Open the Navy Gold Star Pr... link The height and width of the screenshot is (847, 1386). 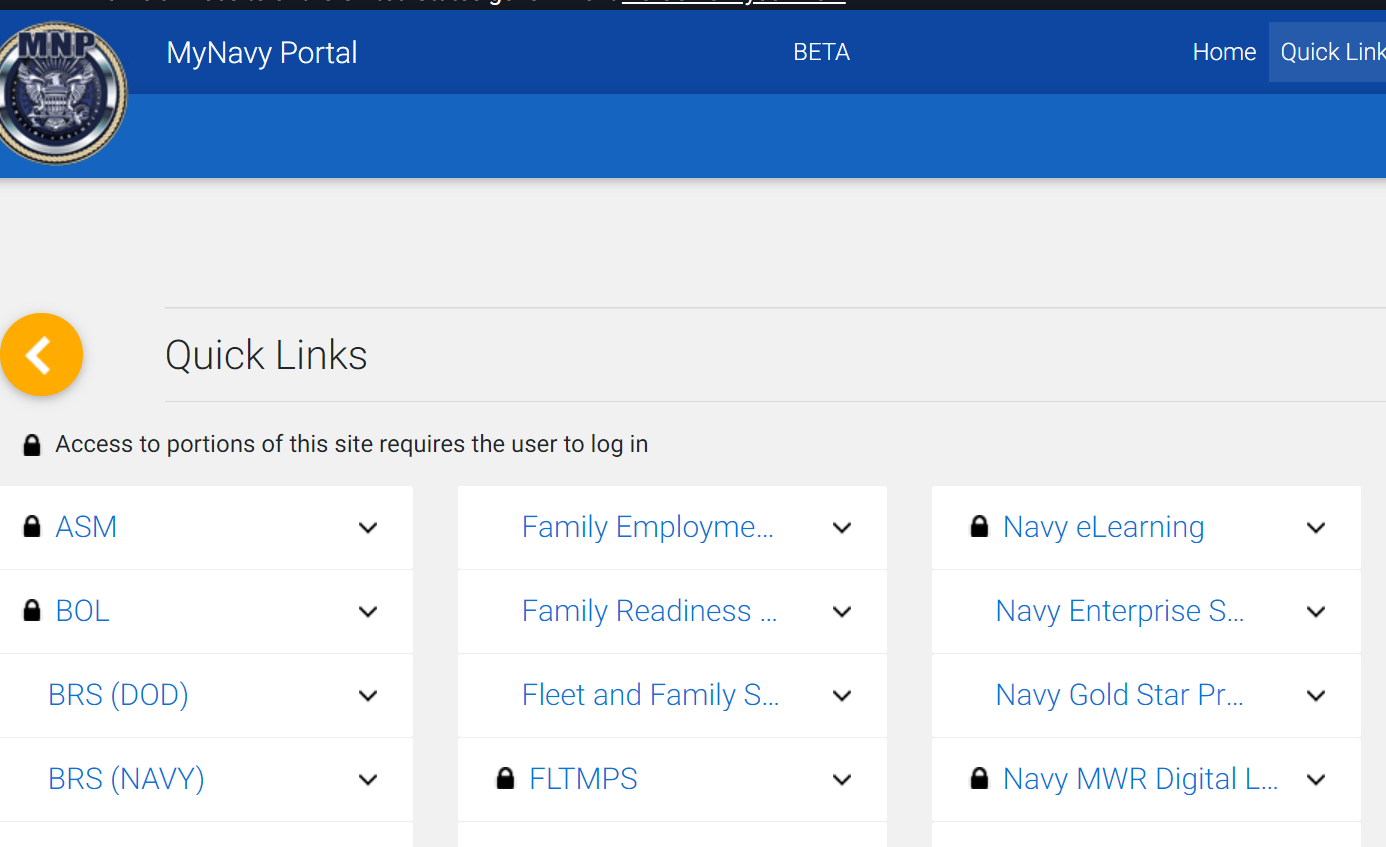tap(1120, 695)
